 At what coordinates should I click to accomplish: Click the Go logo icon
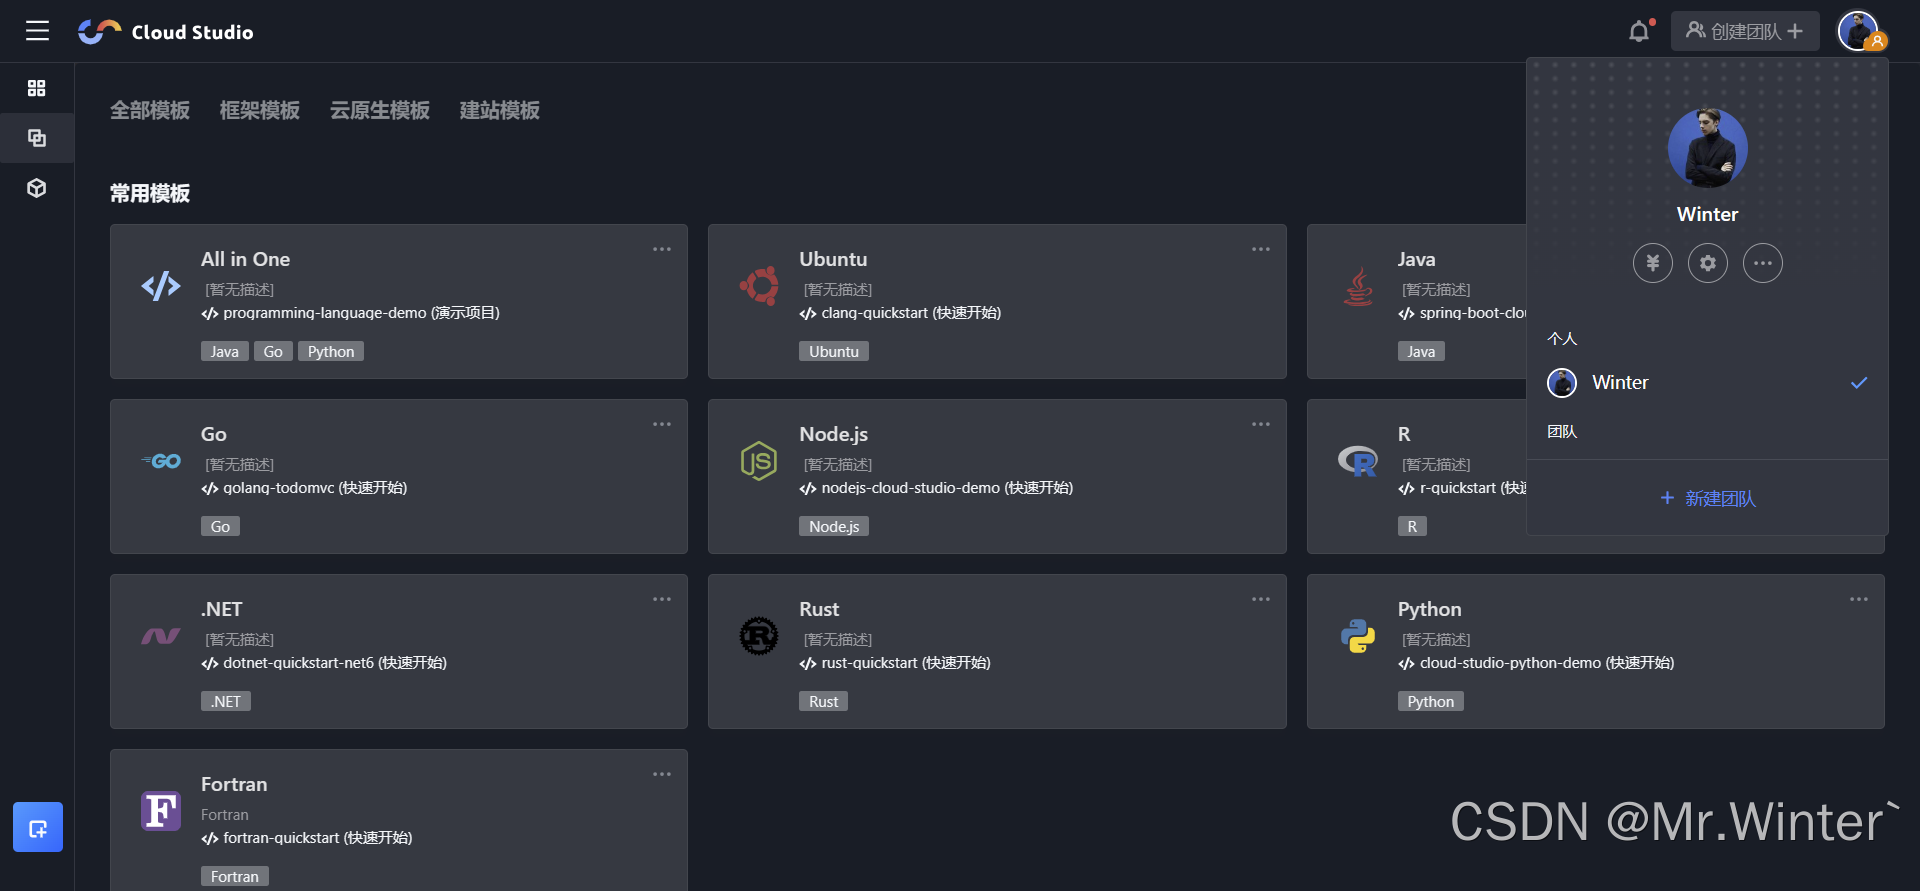[161, 461]
